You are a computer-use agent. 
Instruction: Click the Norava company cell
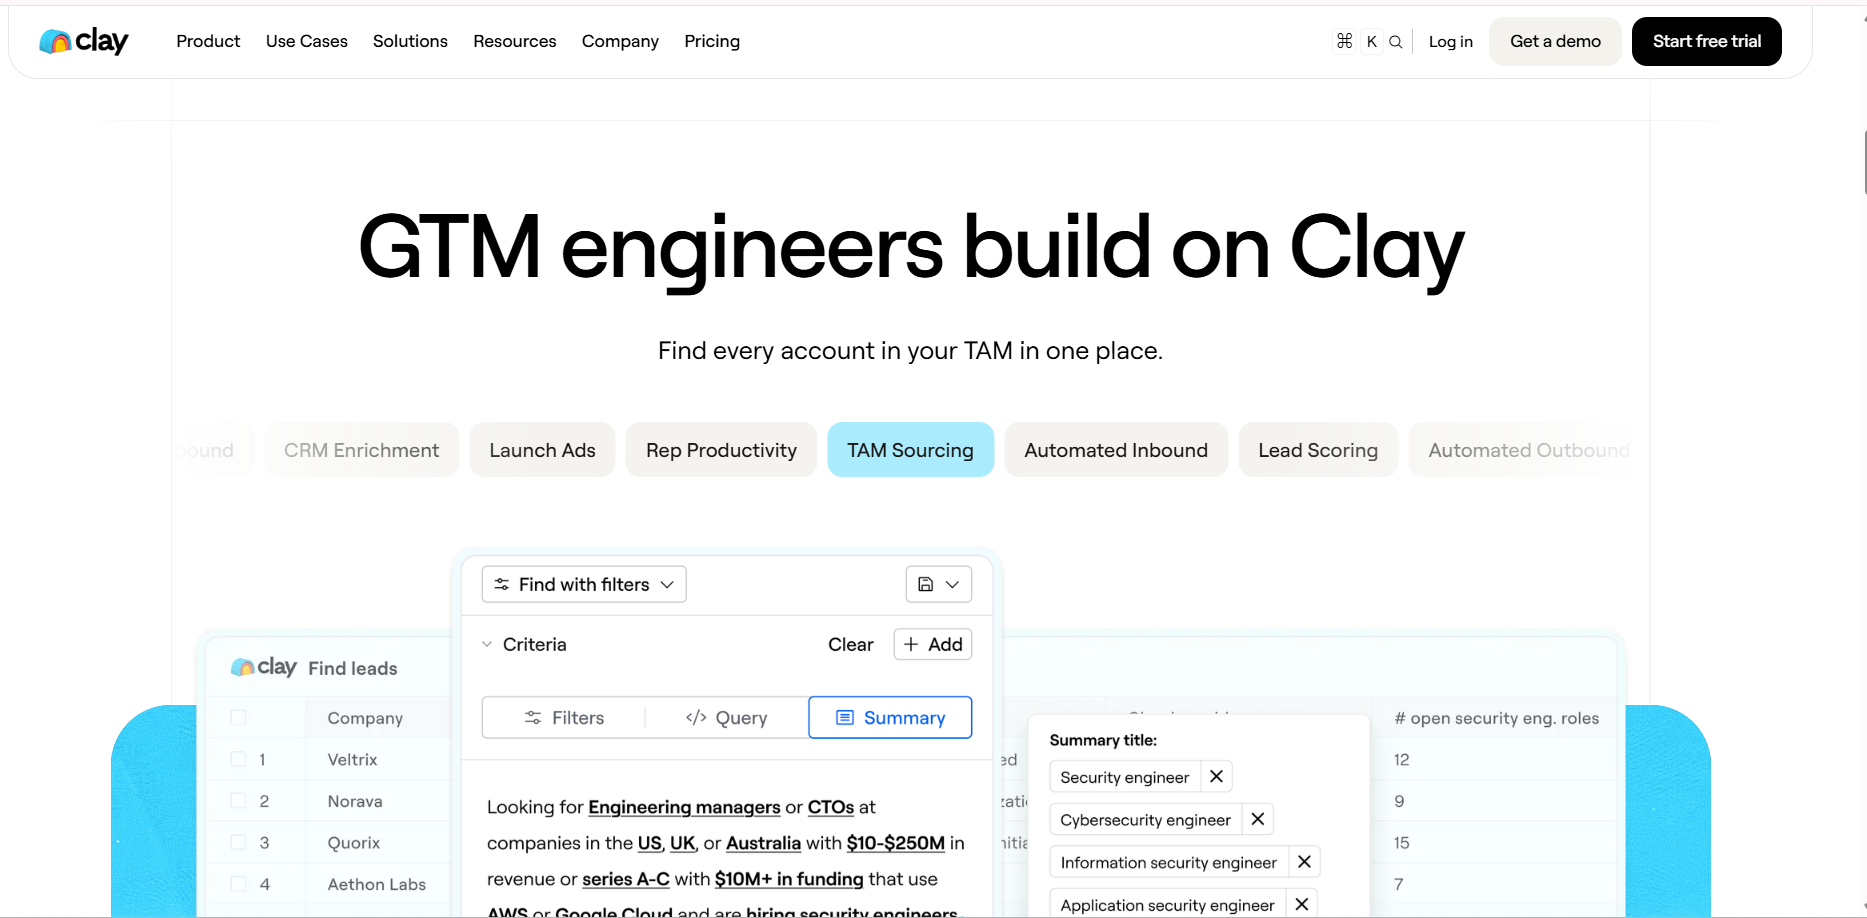pos(355,801)
